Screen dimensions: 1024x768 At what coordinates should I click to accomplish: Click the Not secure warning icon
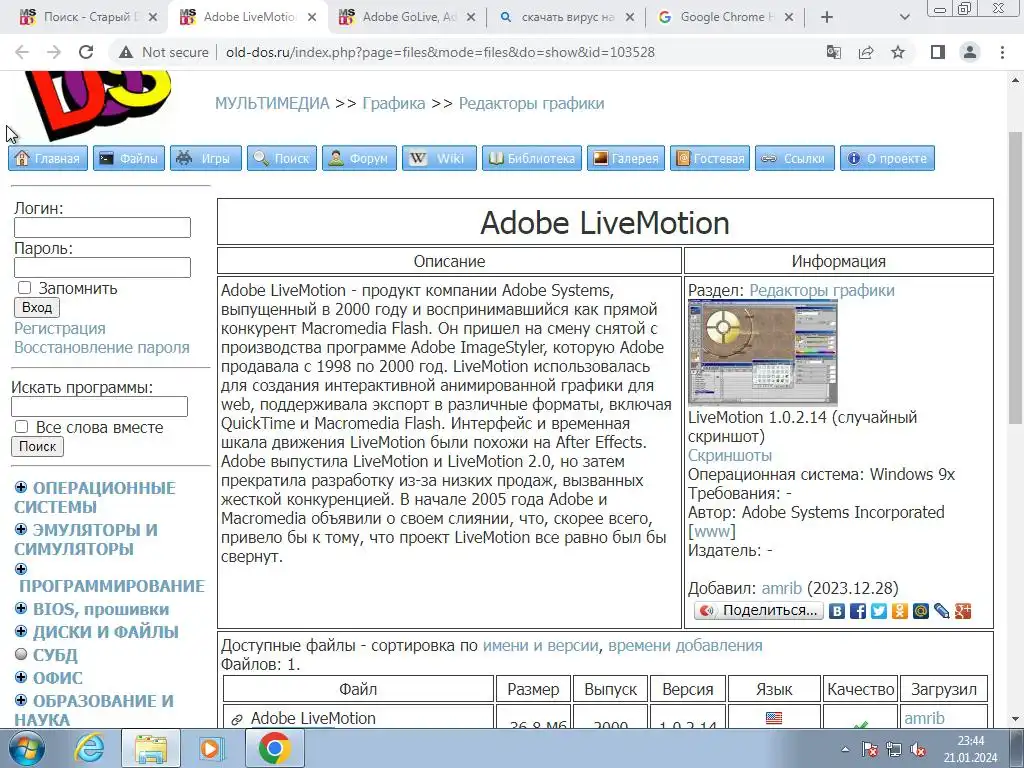(126, 52)
